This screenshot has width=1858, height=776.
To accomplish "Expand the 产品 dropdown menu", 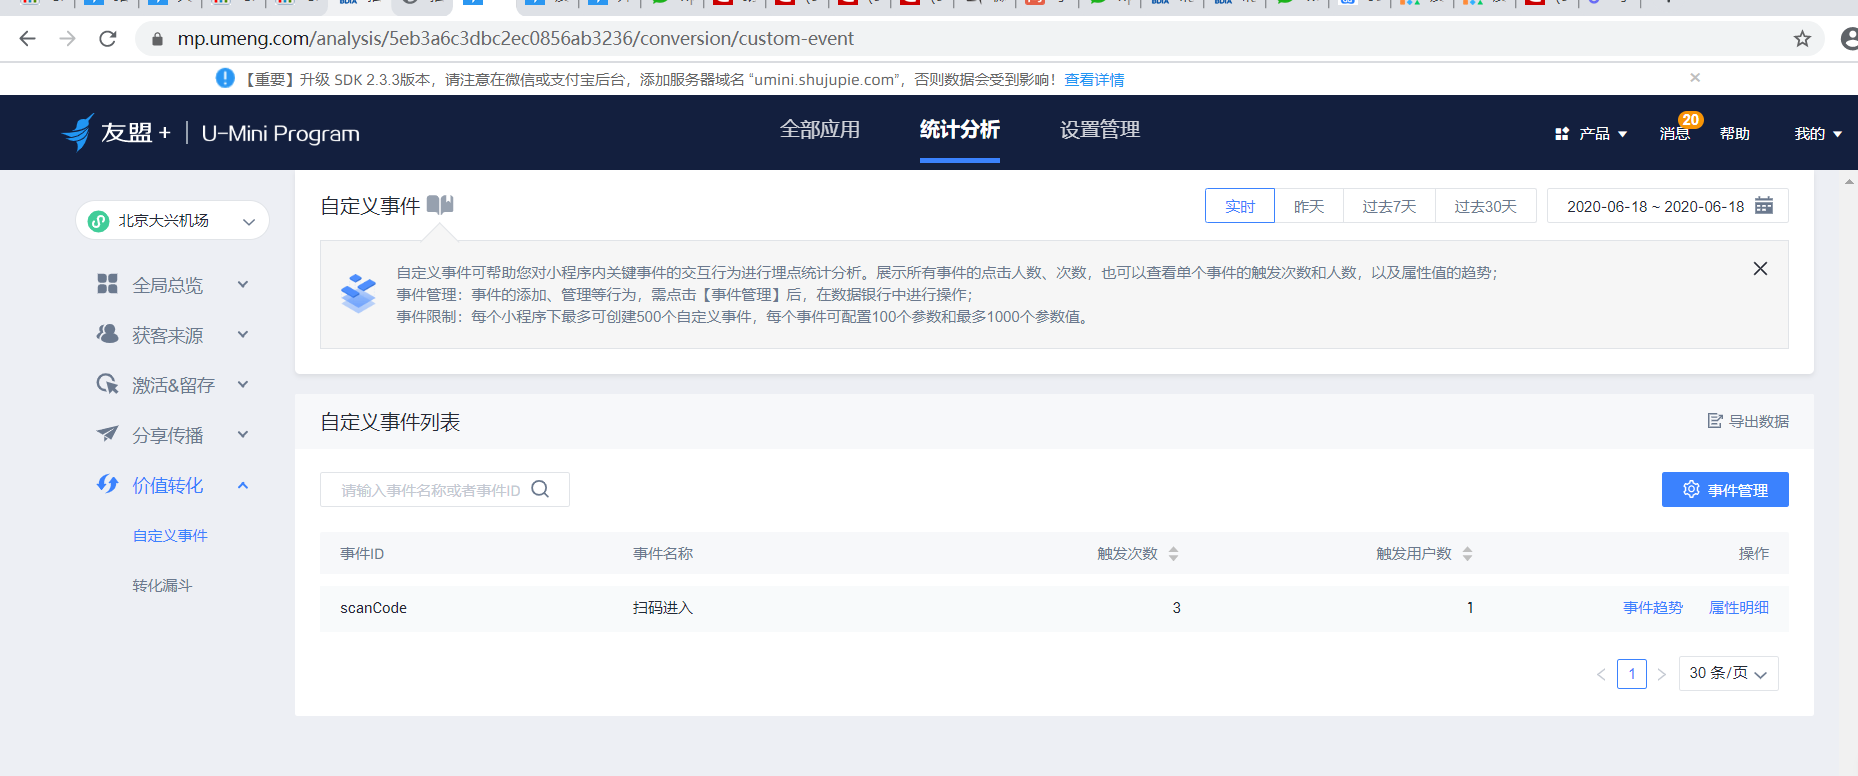I will [1591, 134].
